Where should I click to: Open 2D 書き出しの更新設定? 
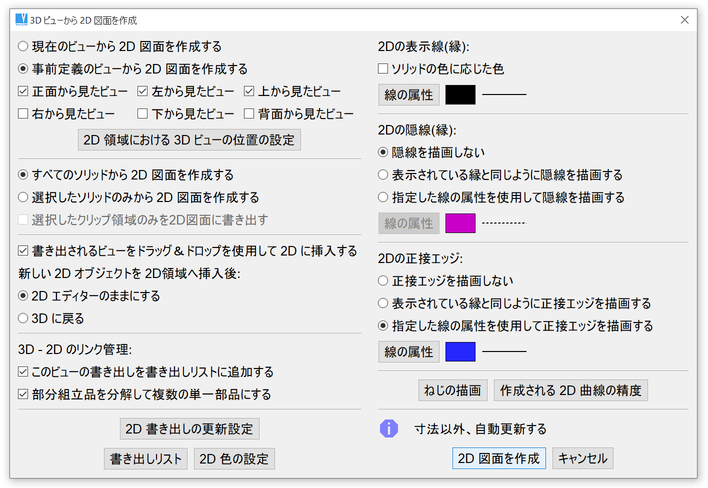190,429
